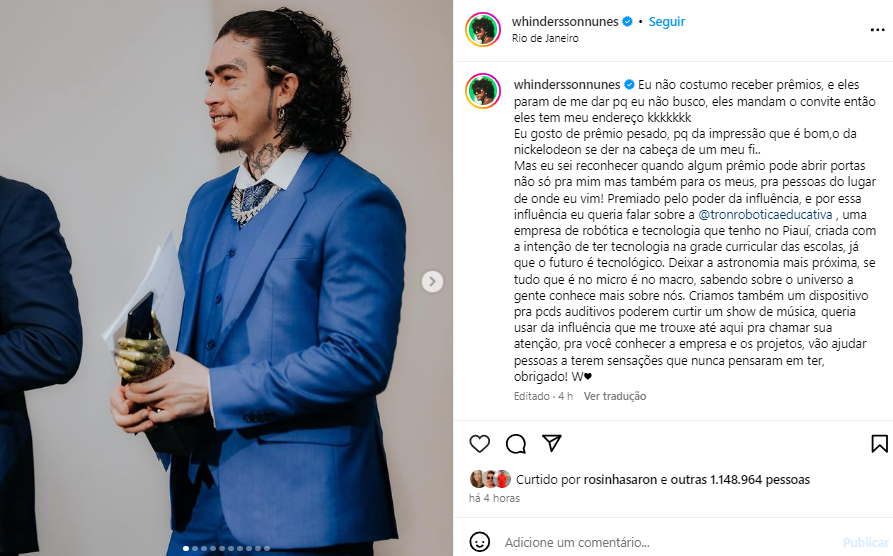Open rosinhasaron's profile from likes

620,480
